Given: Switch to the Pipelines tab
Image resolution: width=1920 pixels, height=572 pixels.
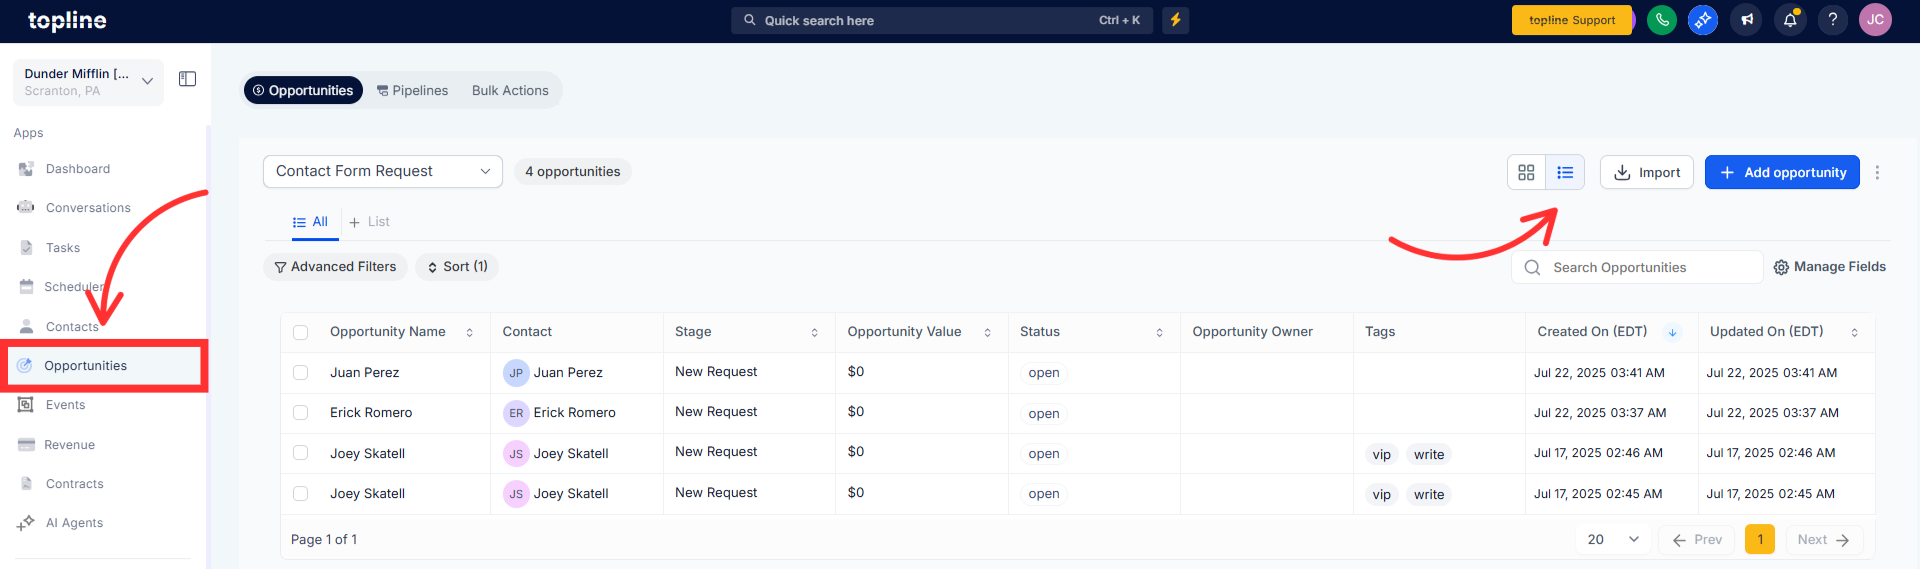Looking at the screenshot, I should tap(412, 90).
